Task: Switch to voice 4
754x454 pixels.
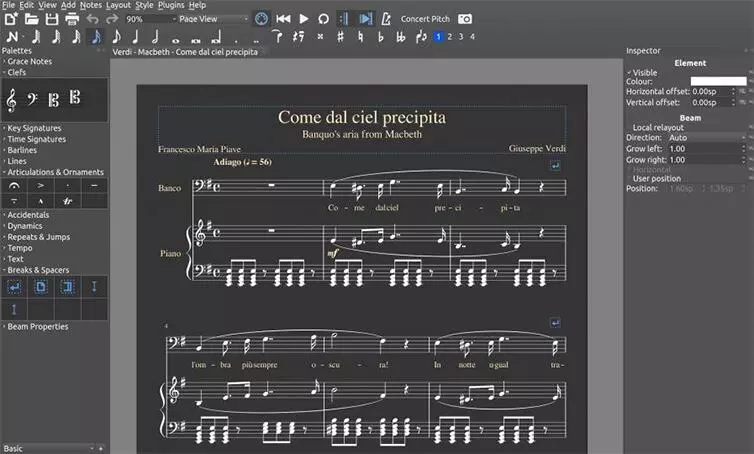Action: [473, 37]
